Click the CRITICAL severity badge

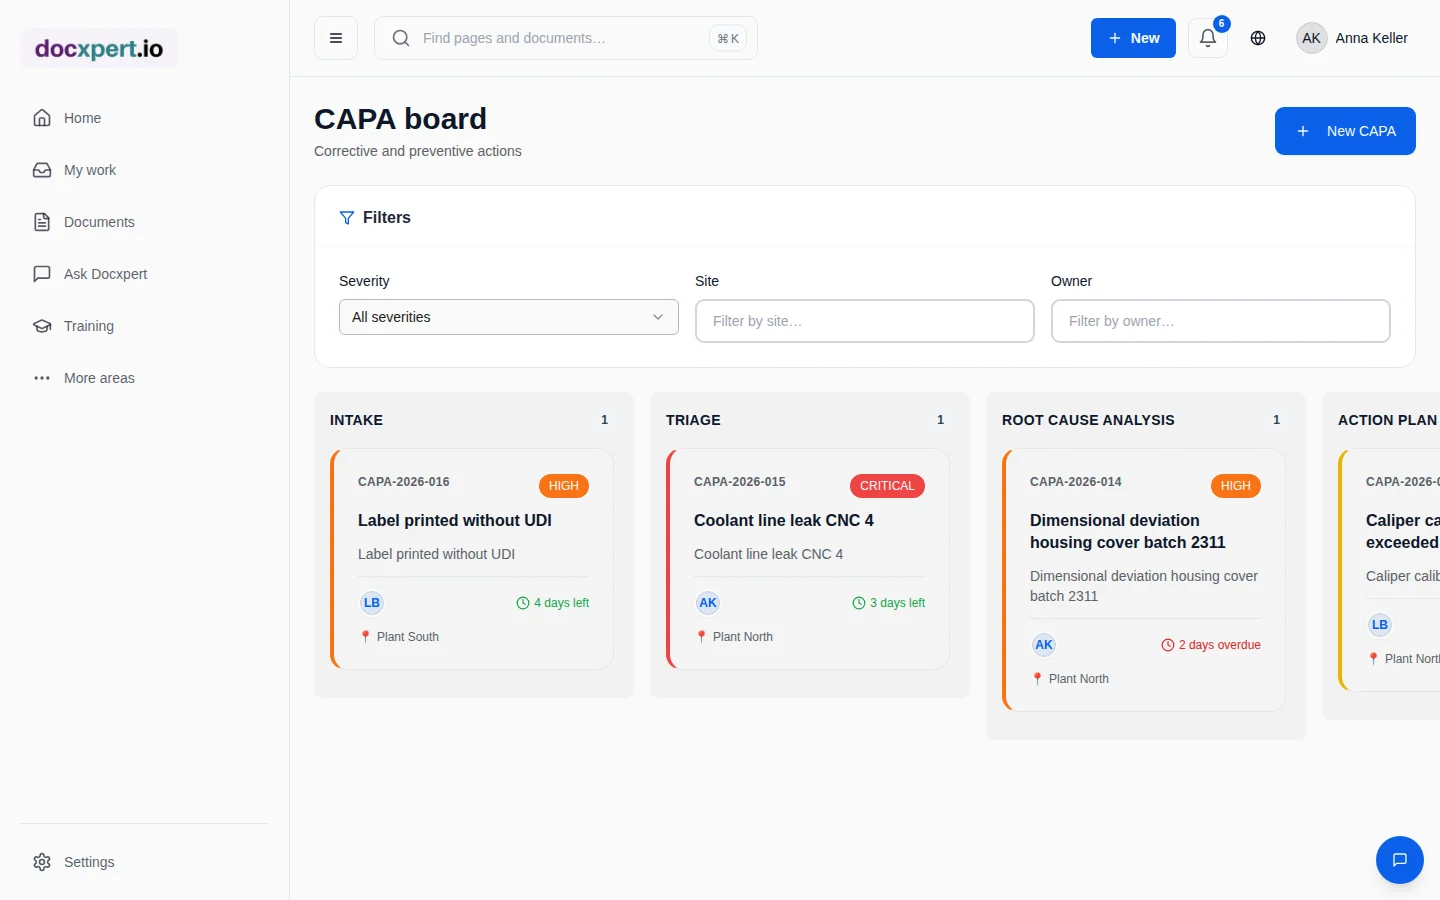tap(887, 486)
